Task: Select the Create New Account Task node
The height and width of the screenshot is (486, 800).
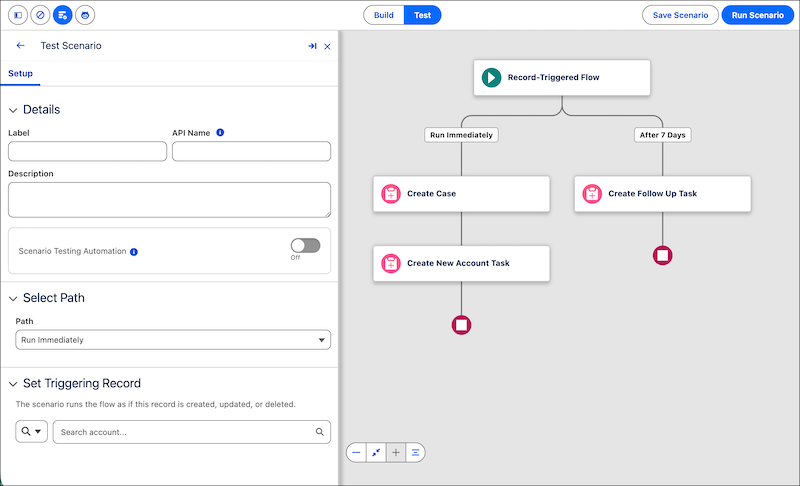Action: [461, 263]
